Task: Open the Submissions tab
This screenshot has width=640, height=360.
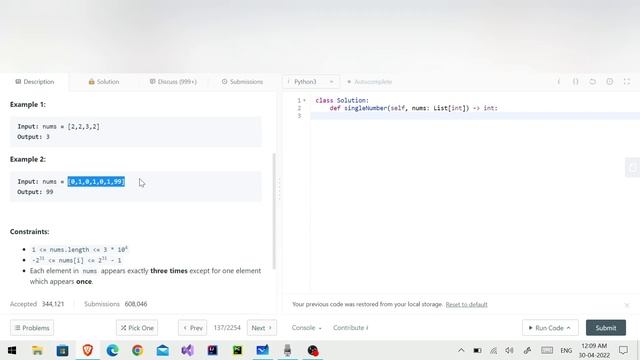Action: click(x=242, y=82)
